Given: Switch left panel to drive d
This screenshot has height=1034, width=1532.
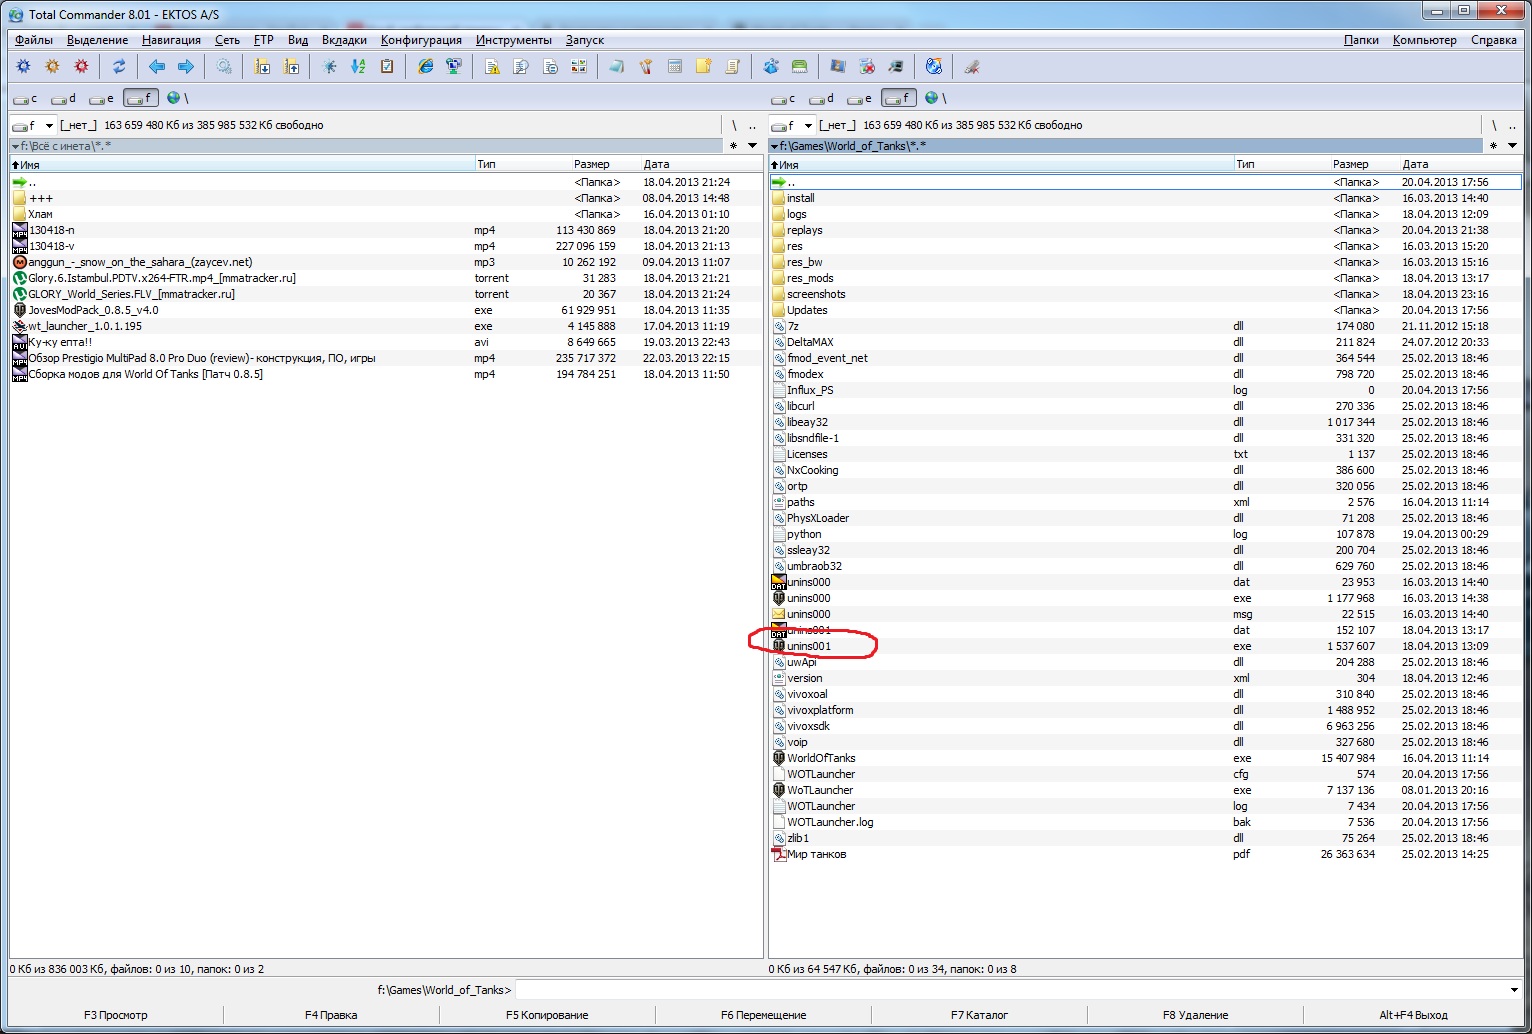Looking at the screenshot, I should [64, 98].
